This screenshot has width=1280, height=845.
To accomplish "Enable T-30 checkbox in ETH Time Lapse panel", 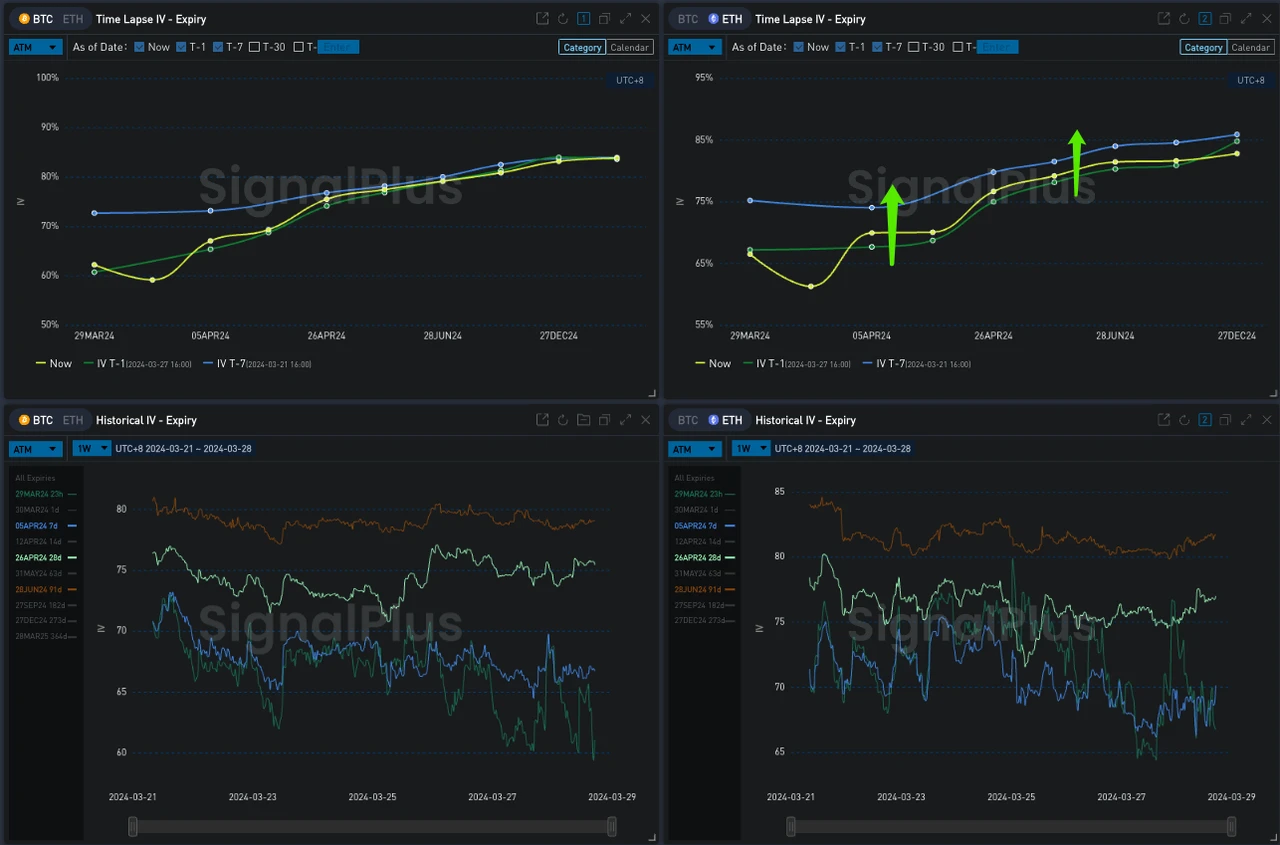I will pos(914,47).
